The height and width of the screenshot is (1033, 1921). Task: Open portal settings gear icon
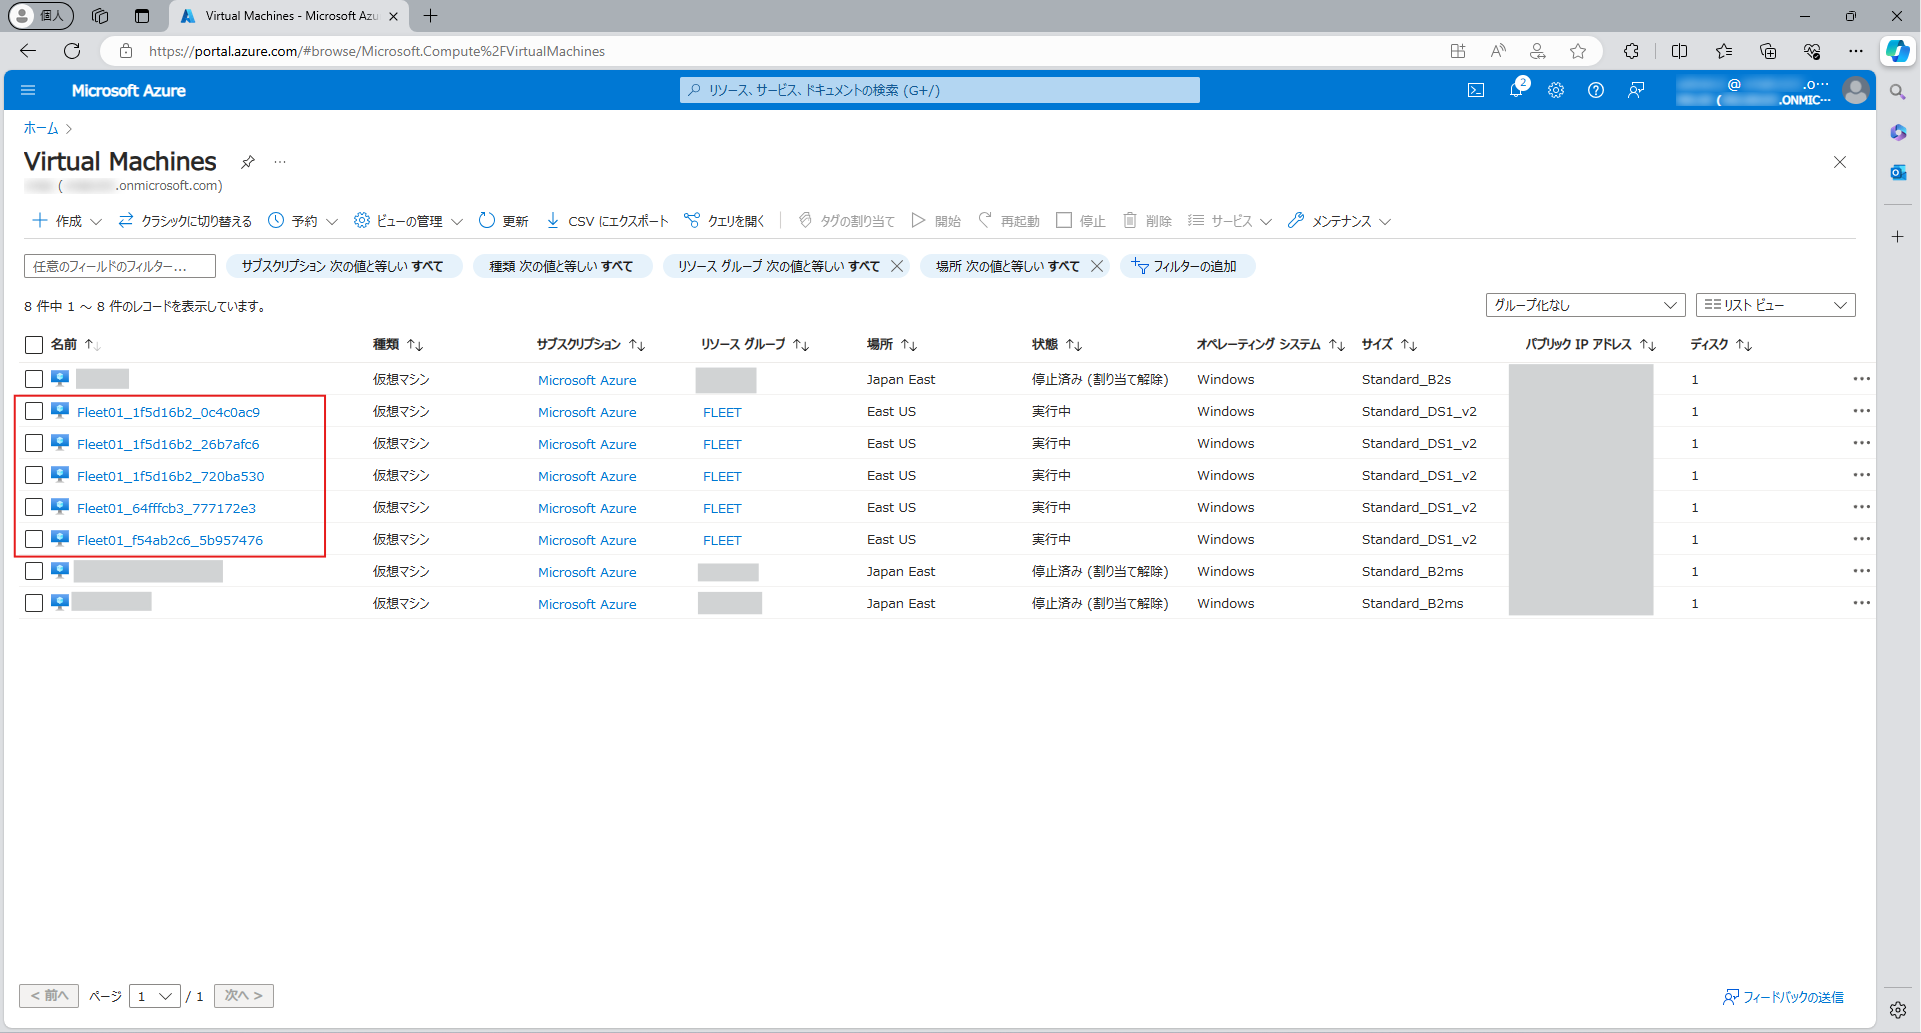(x=1556, y=90)
